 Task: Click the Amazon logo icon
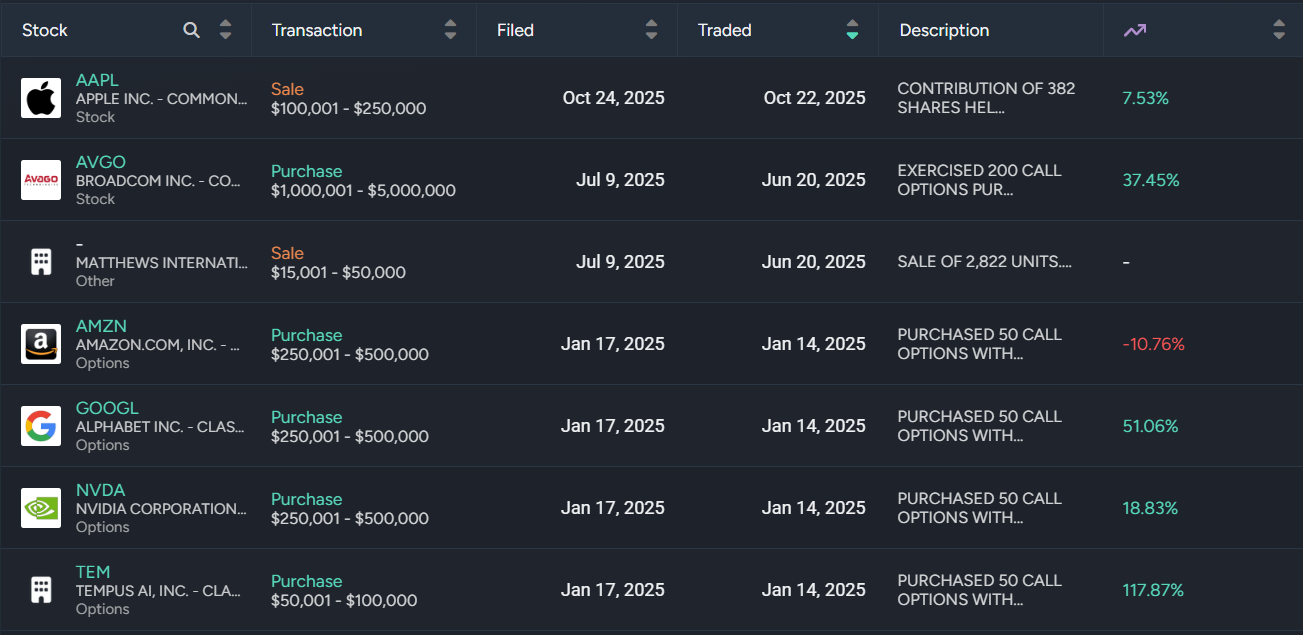click(41, 344)
